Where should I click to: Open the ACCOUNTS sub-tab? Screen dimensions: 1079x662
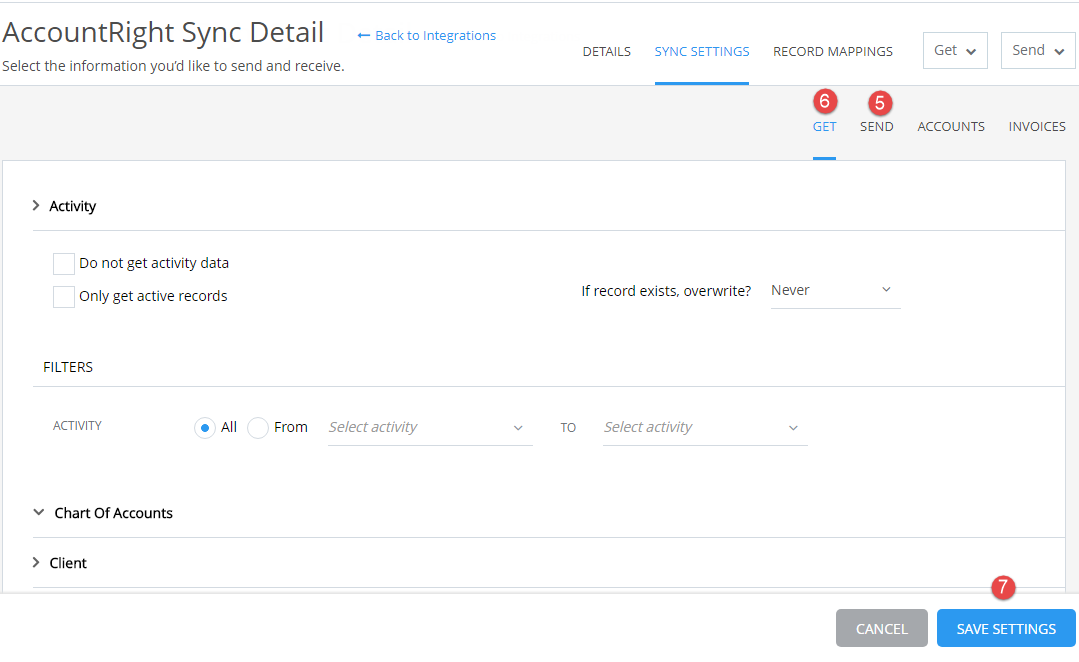[950, 127]
